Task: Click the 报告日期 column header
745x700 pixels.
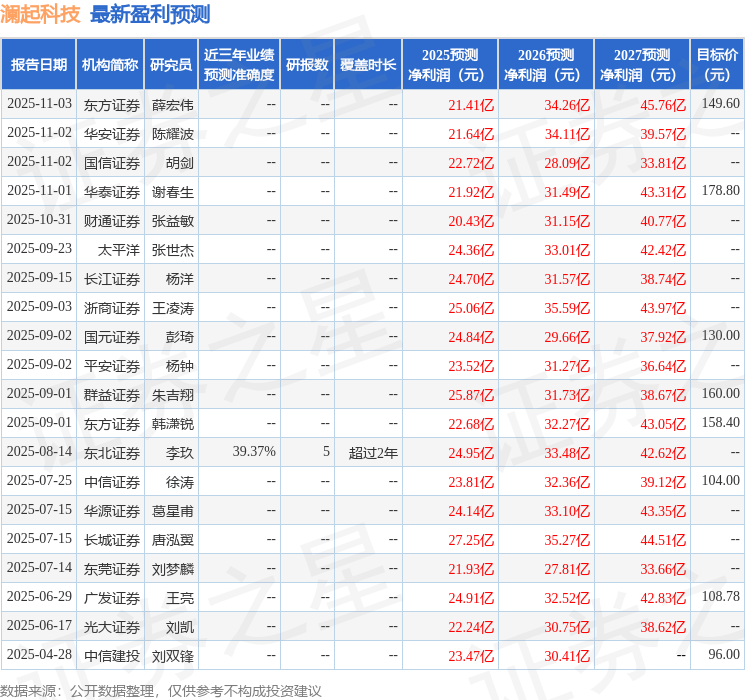Action: [38, 65]
